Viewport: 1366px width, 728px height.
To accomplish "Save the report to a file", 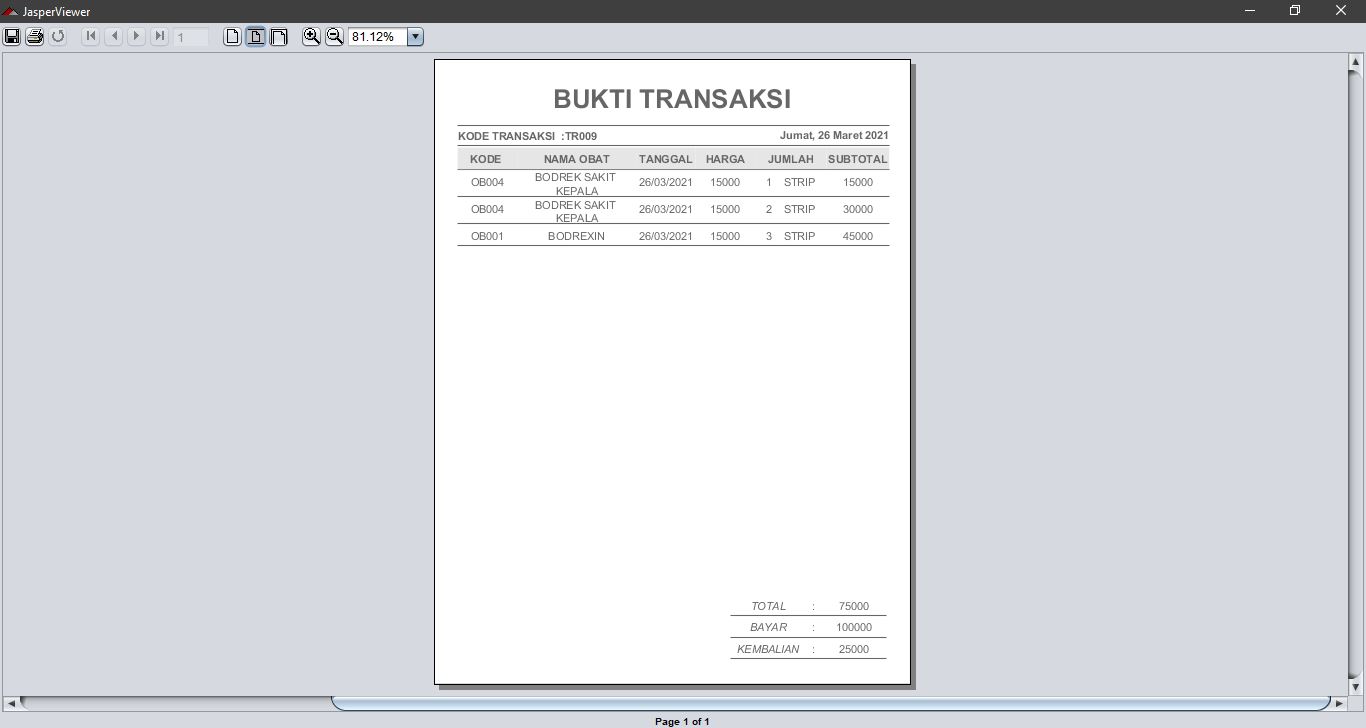I will 12,36.
